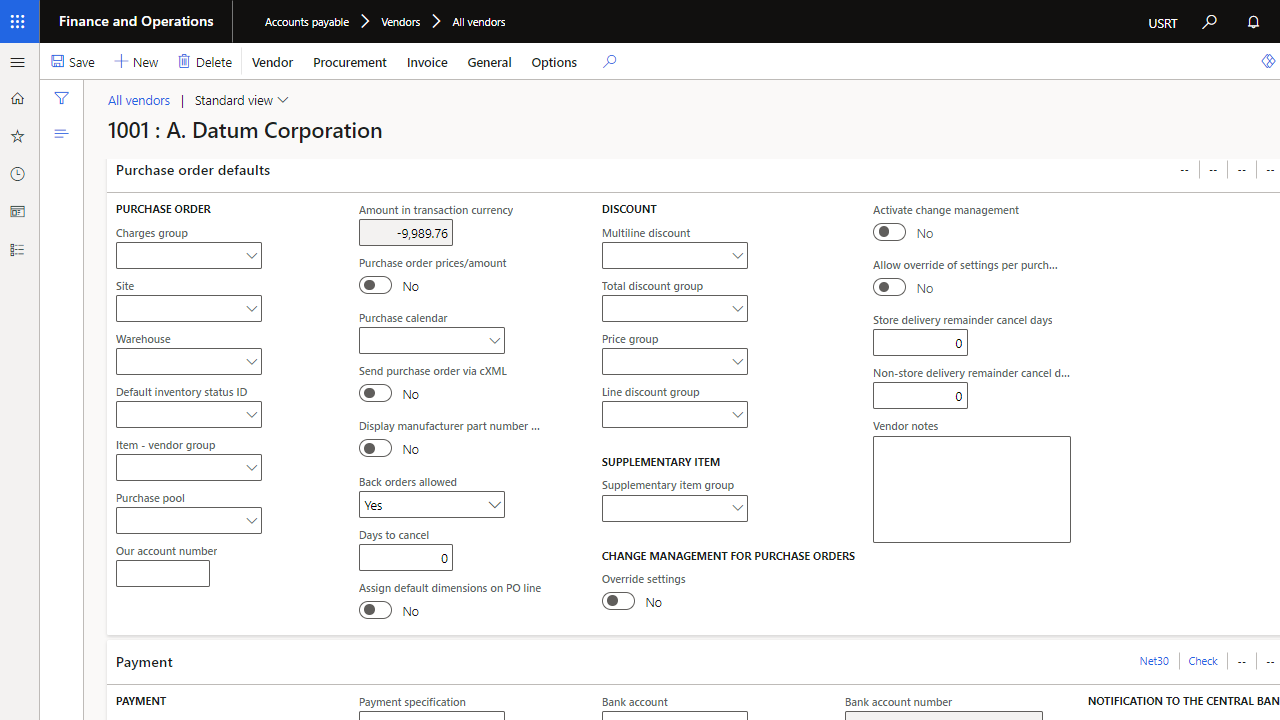Click the All vendors breadcrumb in header
The width and height of the screenshot is (1280, 720).
pos(479,22)
